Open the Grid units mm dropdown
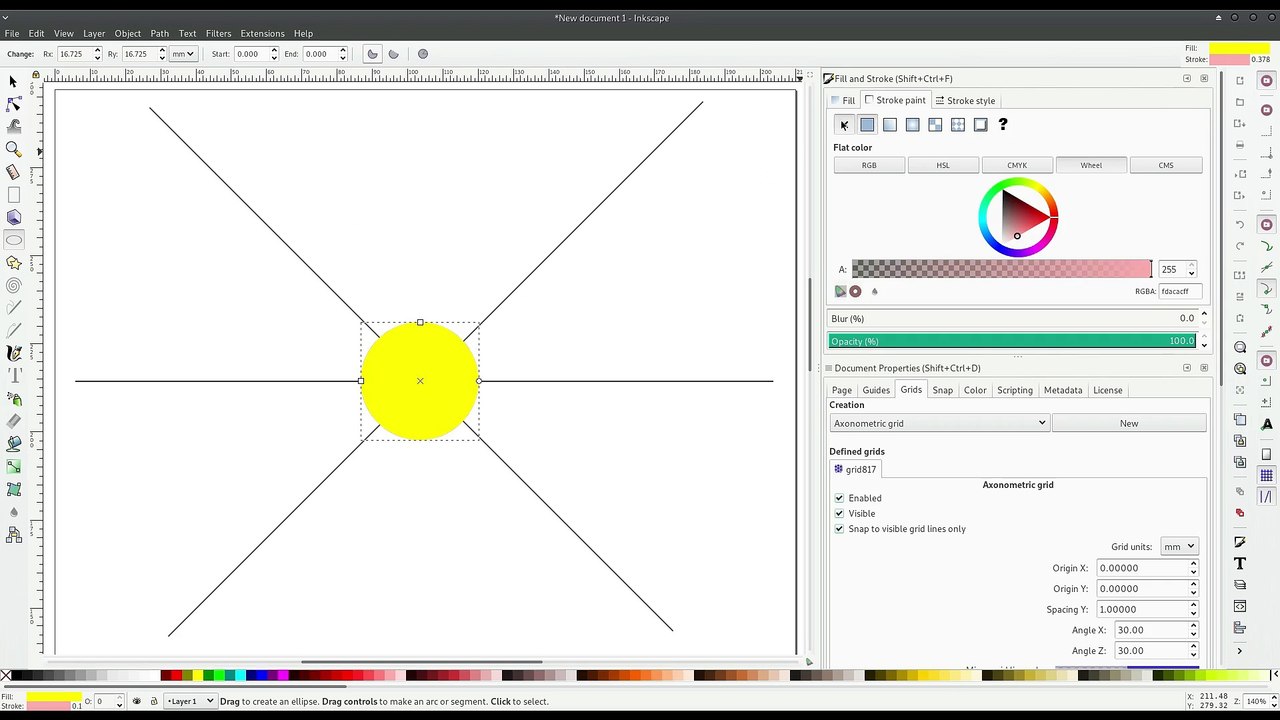Image resolution: width=1280 pixels, height=720 pixels. point(1179,547)
